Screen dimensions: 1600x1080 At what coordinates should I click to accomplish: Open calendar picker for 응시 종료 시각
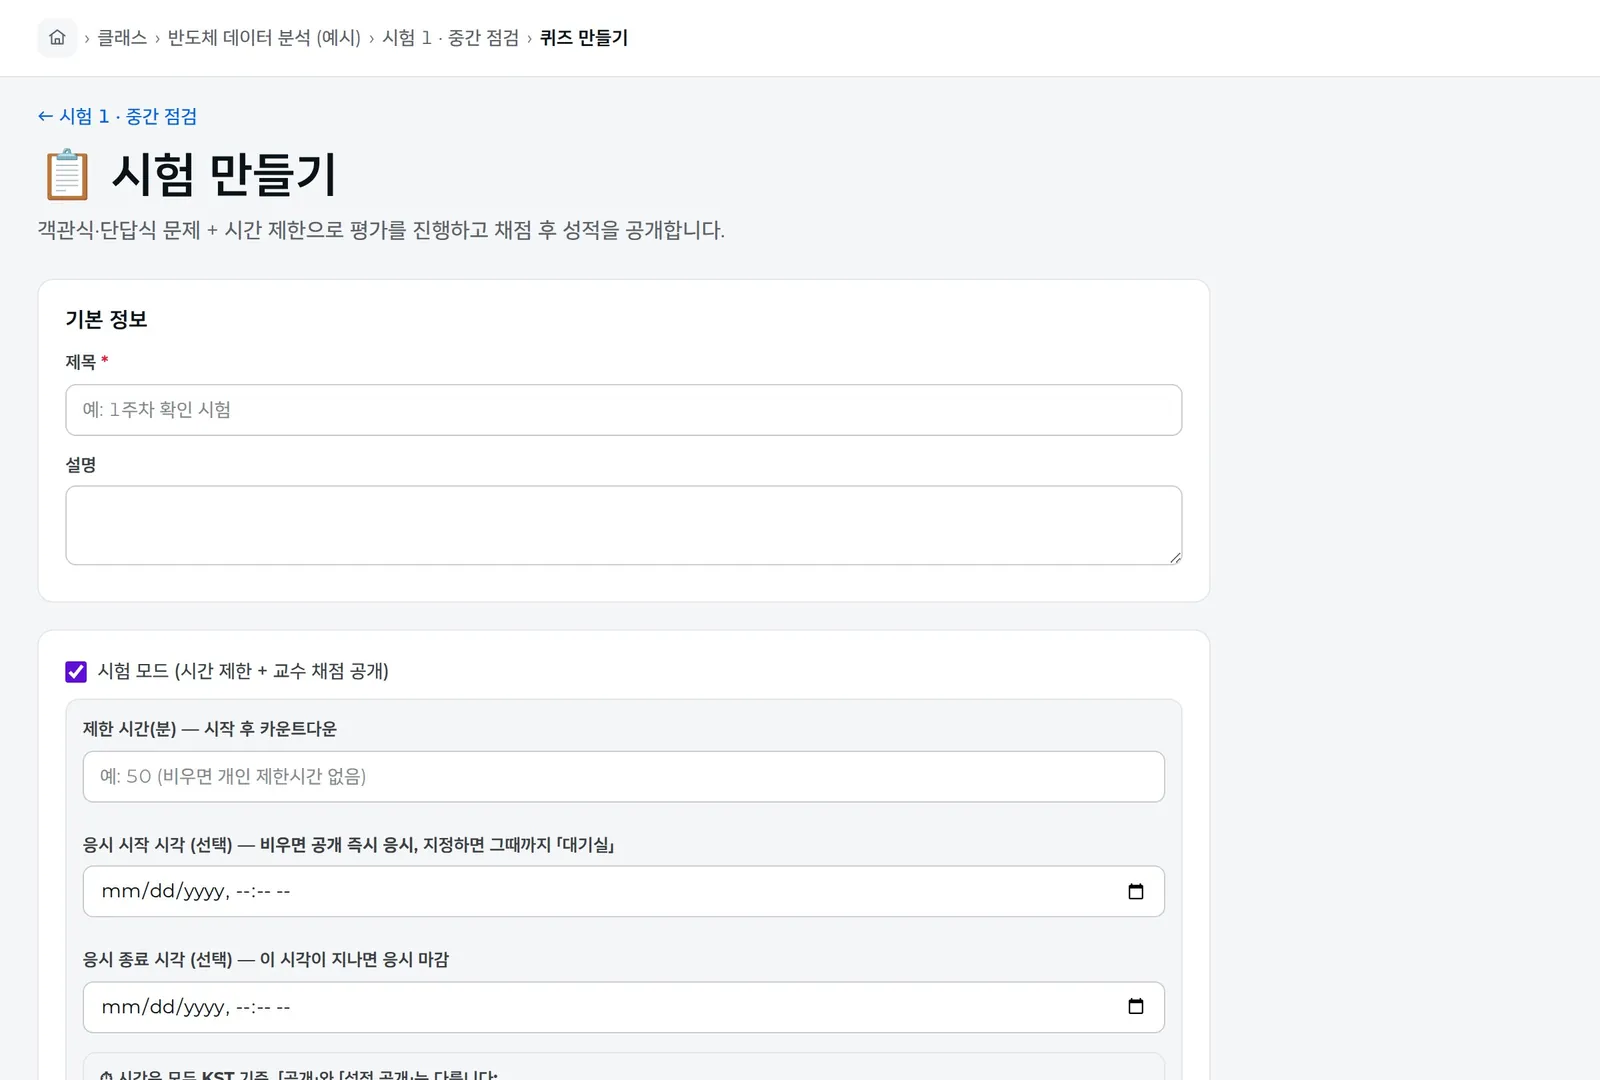(x=1136, y=1007)
